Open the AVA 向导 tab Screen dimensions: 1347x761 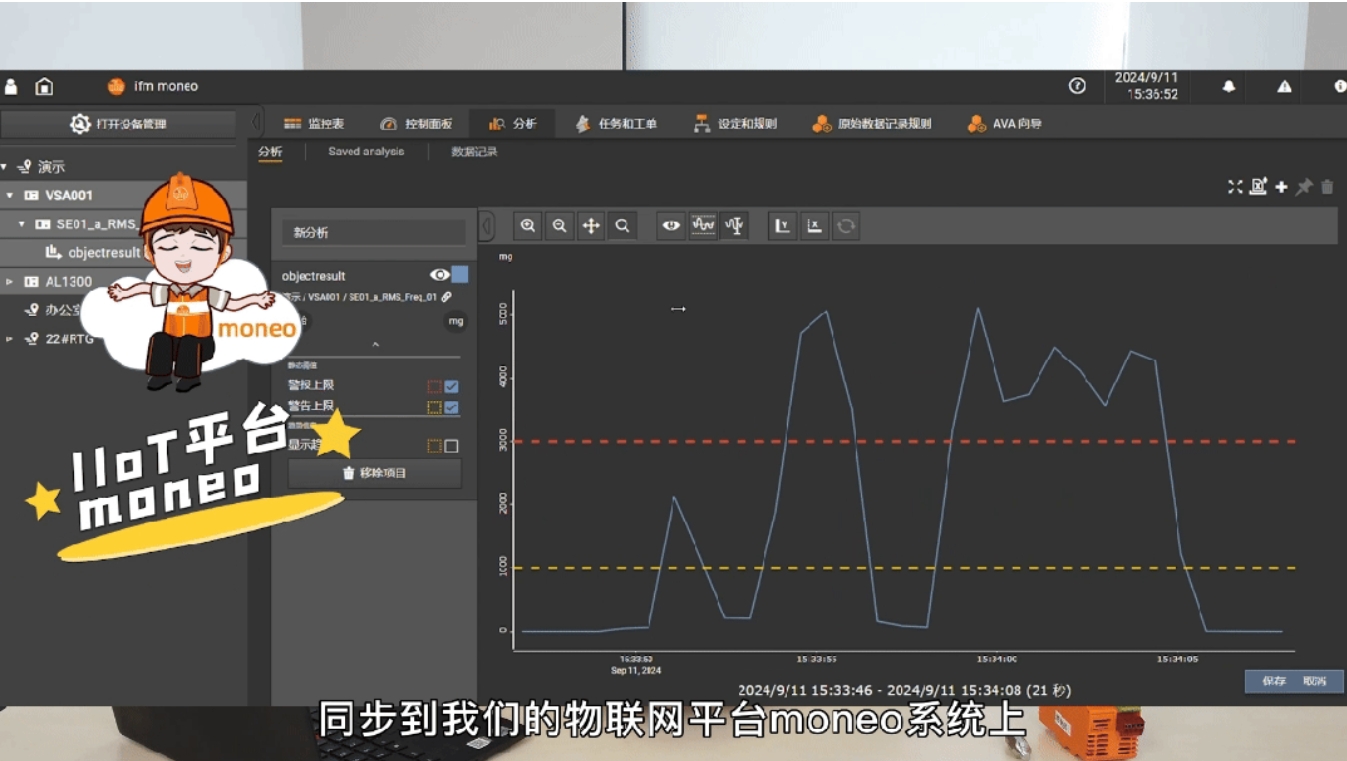pos(1005,124)
